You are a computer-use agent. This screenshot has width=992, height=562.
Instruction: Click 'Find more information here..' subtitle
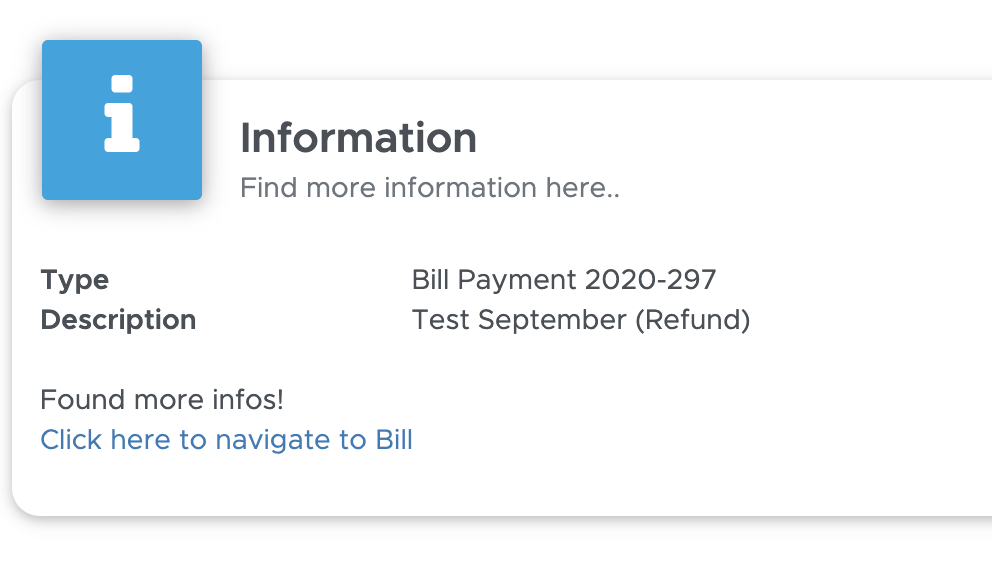[x=430, y=188]
